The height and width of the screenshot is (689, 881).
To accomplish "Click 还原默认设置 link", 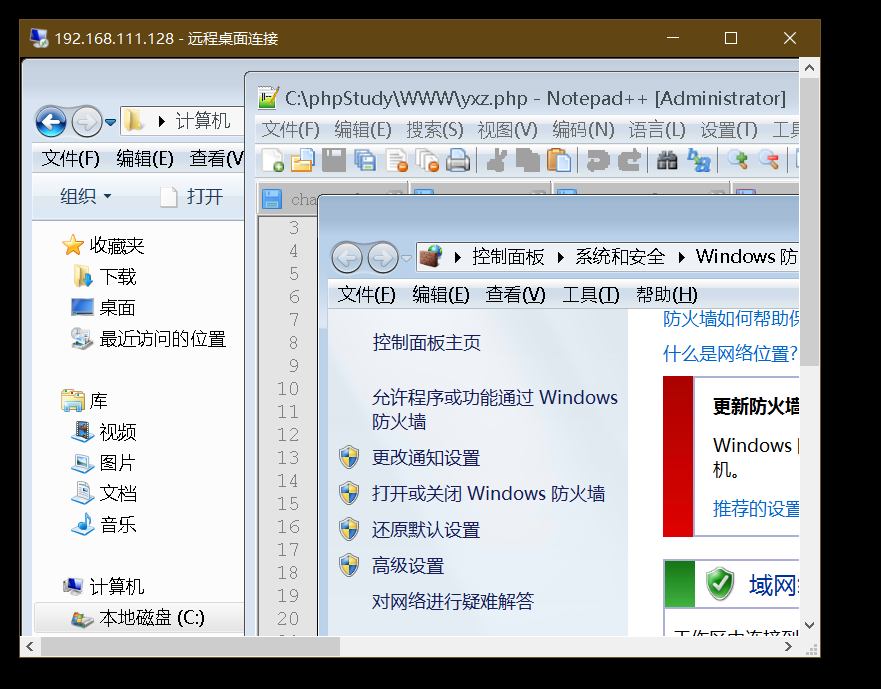I will coord(426,530).
